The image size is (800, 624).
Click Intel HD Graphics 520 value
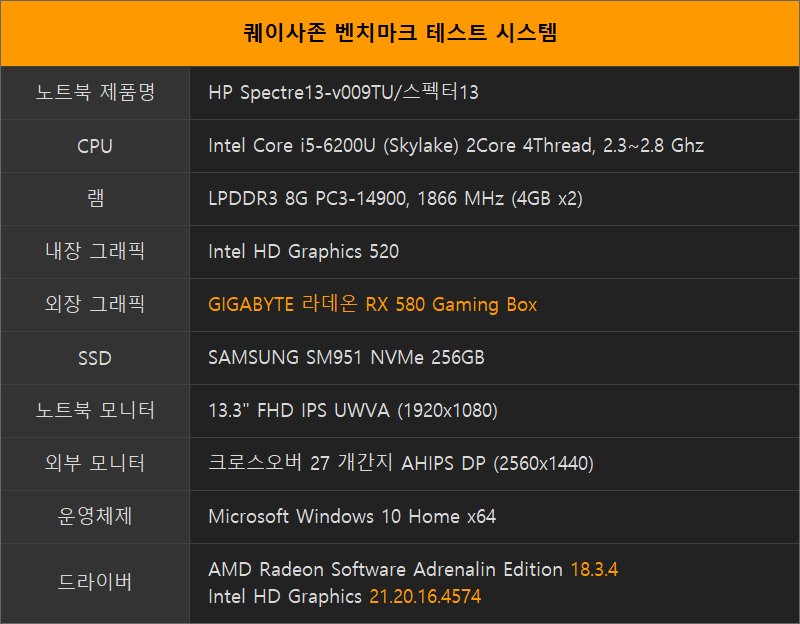point(304,252)
